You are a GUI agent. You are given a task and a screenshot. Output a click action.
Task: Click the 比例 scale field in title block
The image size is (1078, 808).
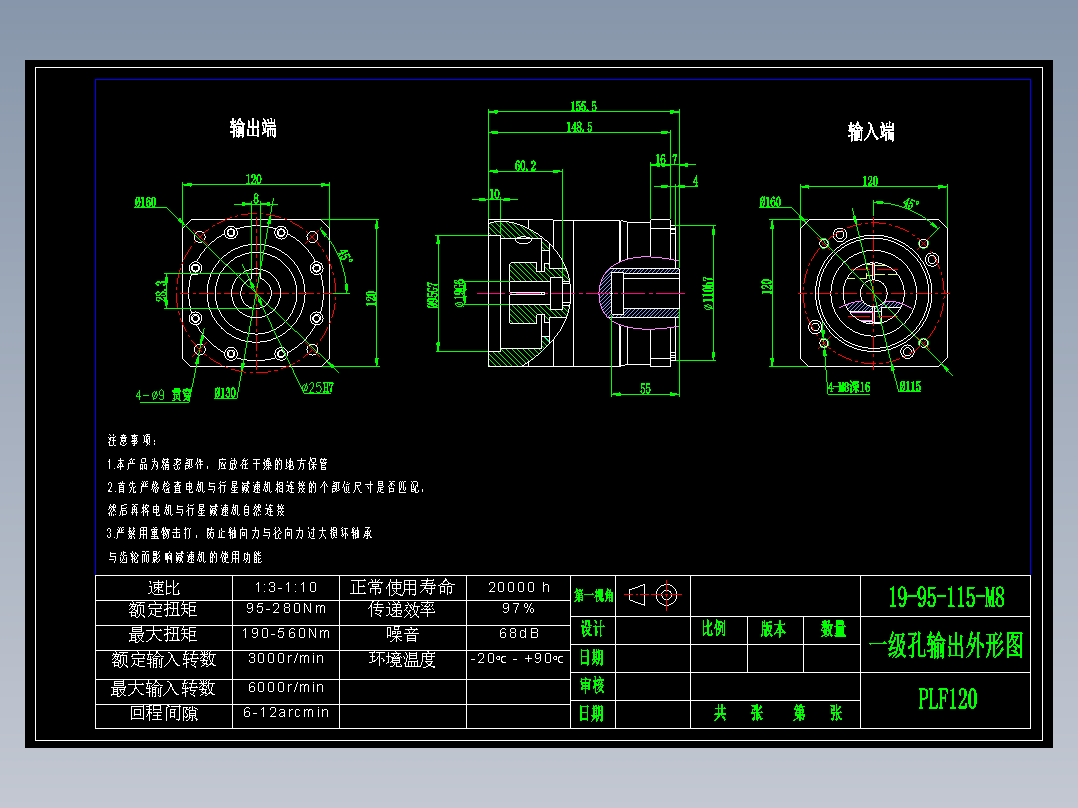714,631
